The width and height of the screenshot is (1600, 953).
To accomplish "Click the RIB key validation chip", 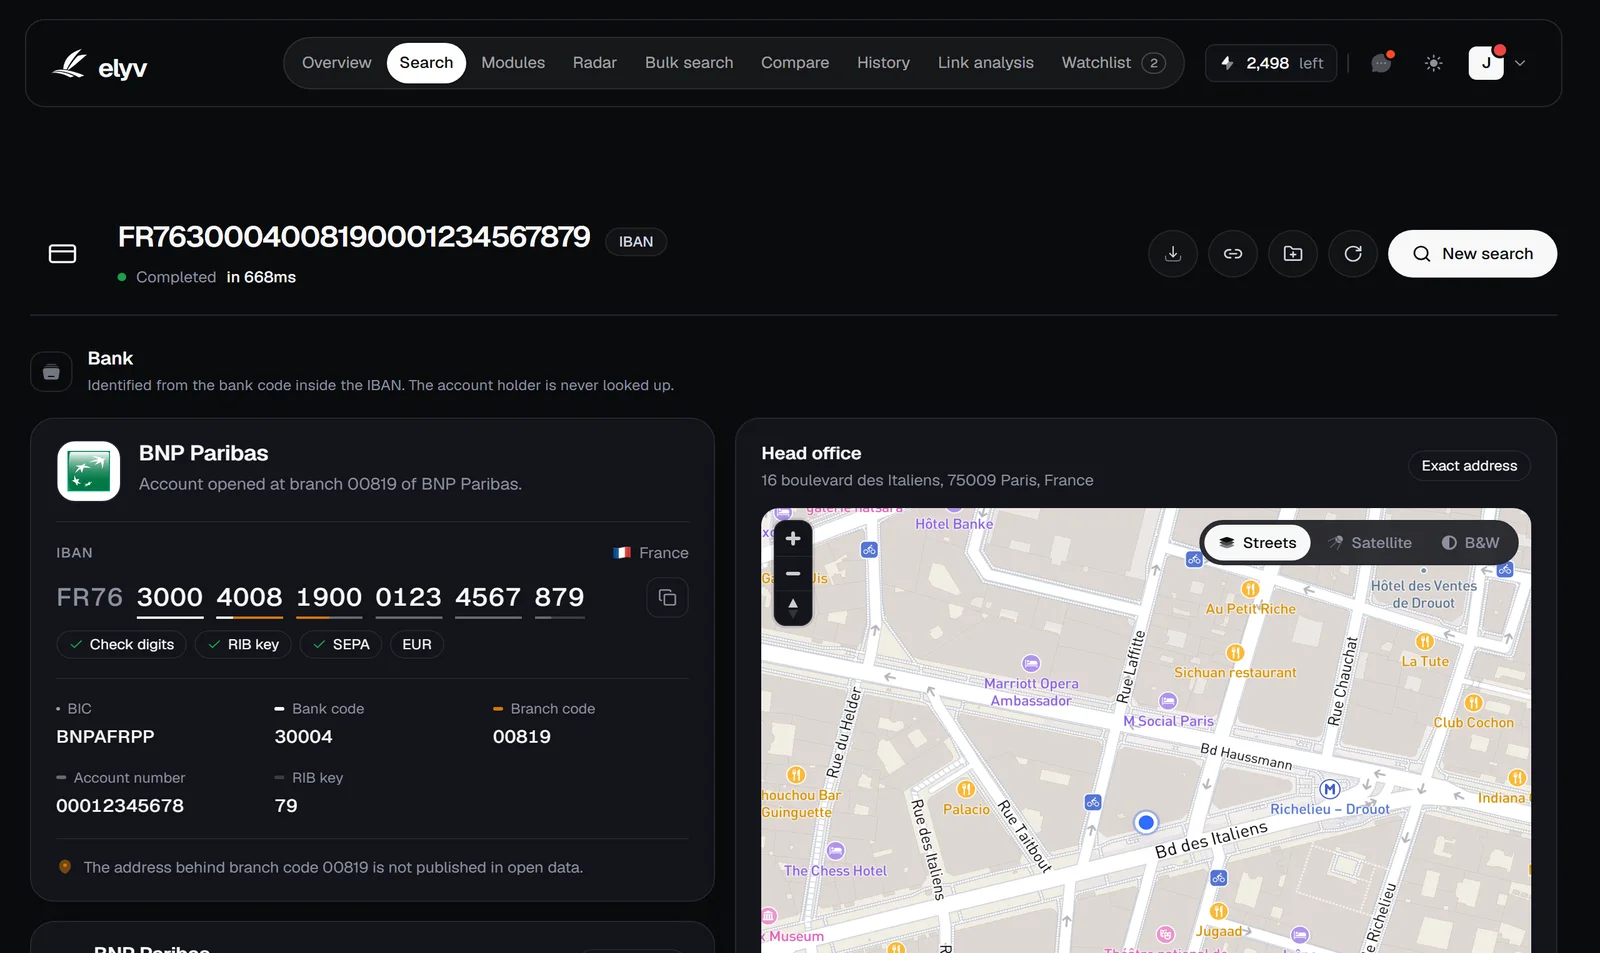I will point(243,645).
